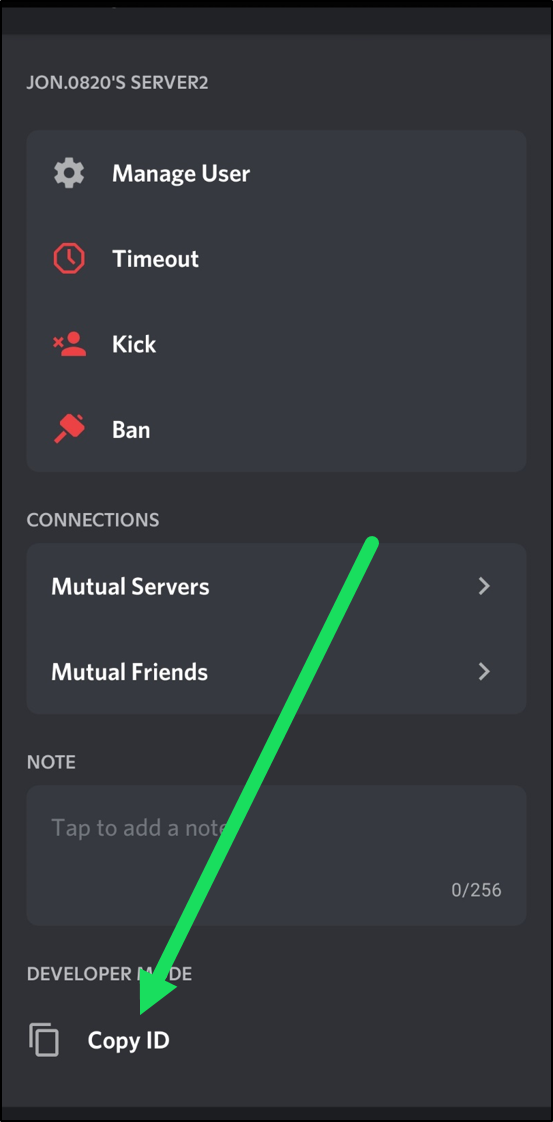Click the Manage User gear icon
Screen dimensions: 553x1122
coord(69,173)
